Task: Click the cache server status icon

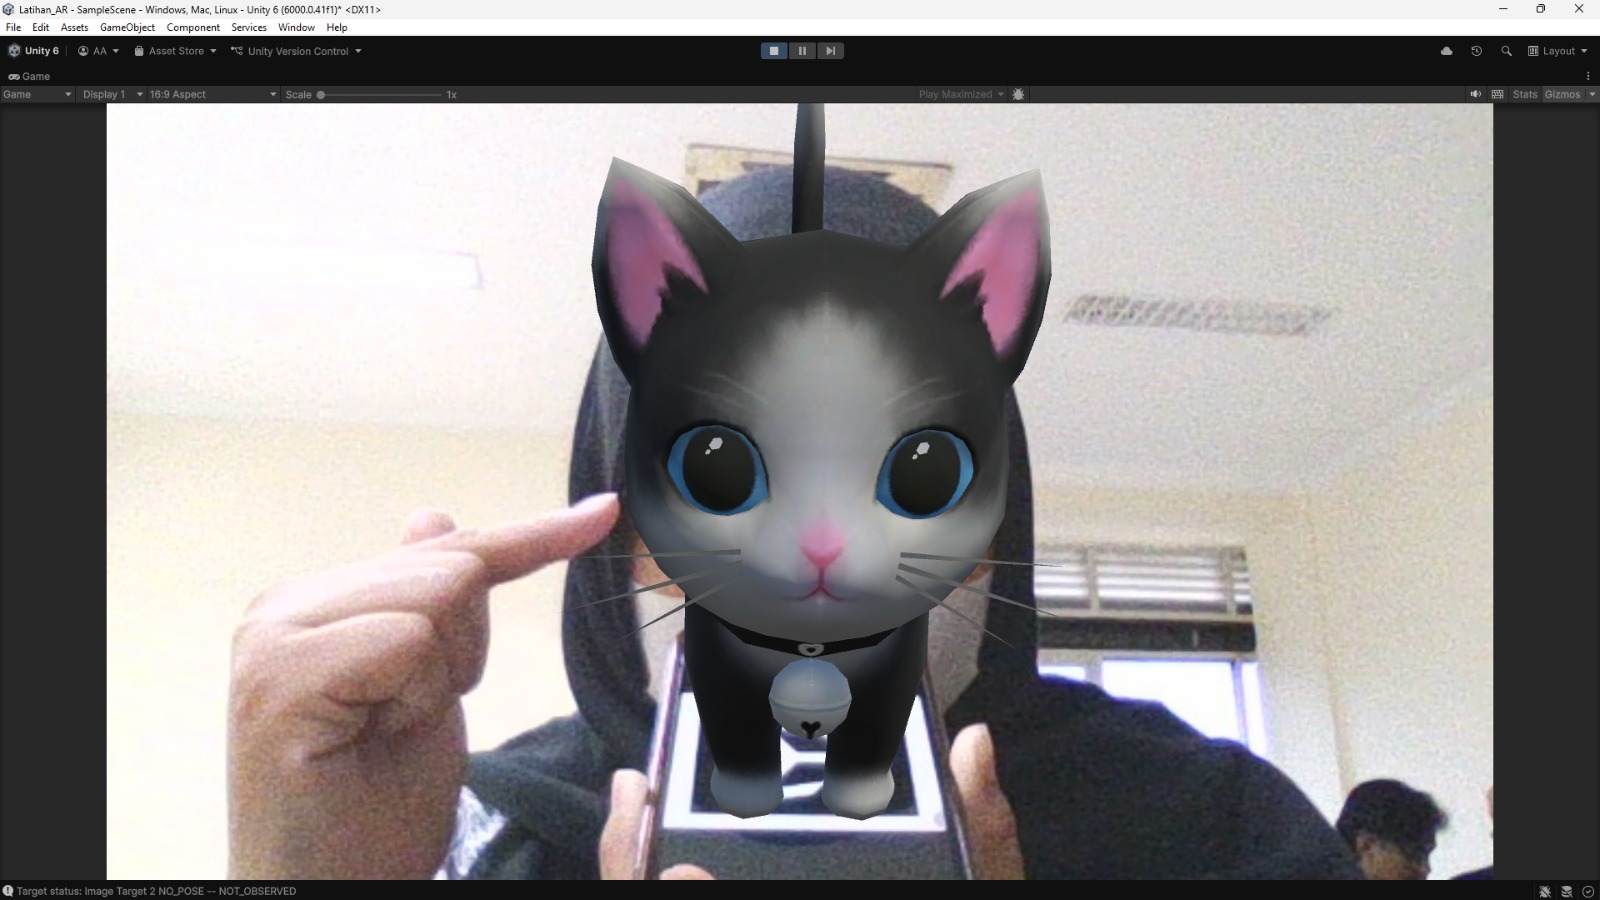Action: point(1567,891)
